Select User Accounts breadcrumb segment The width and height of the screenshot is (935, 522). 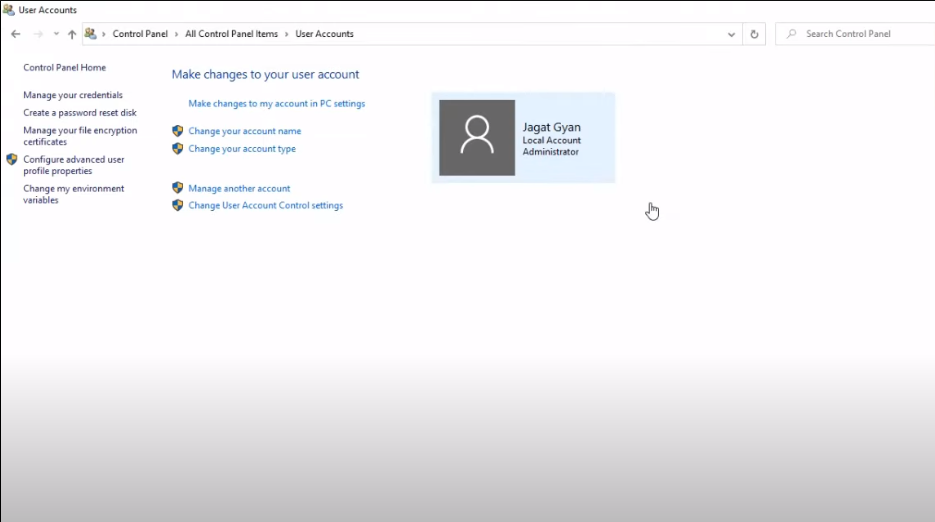tap(324, 34)
